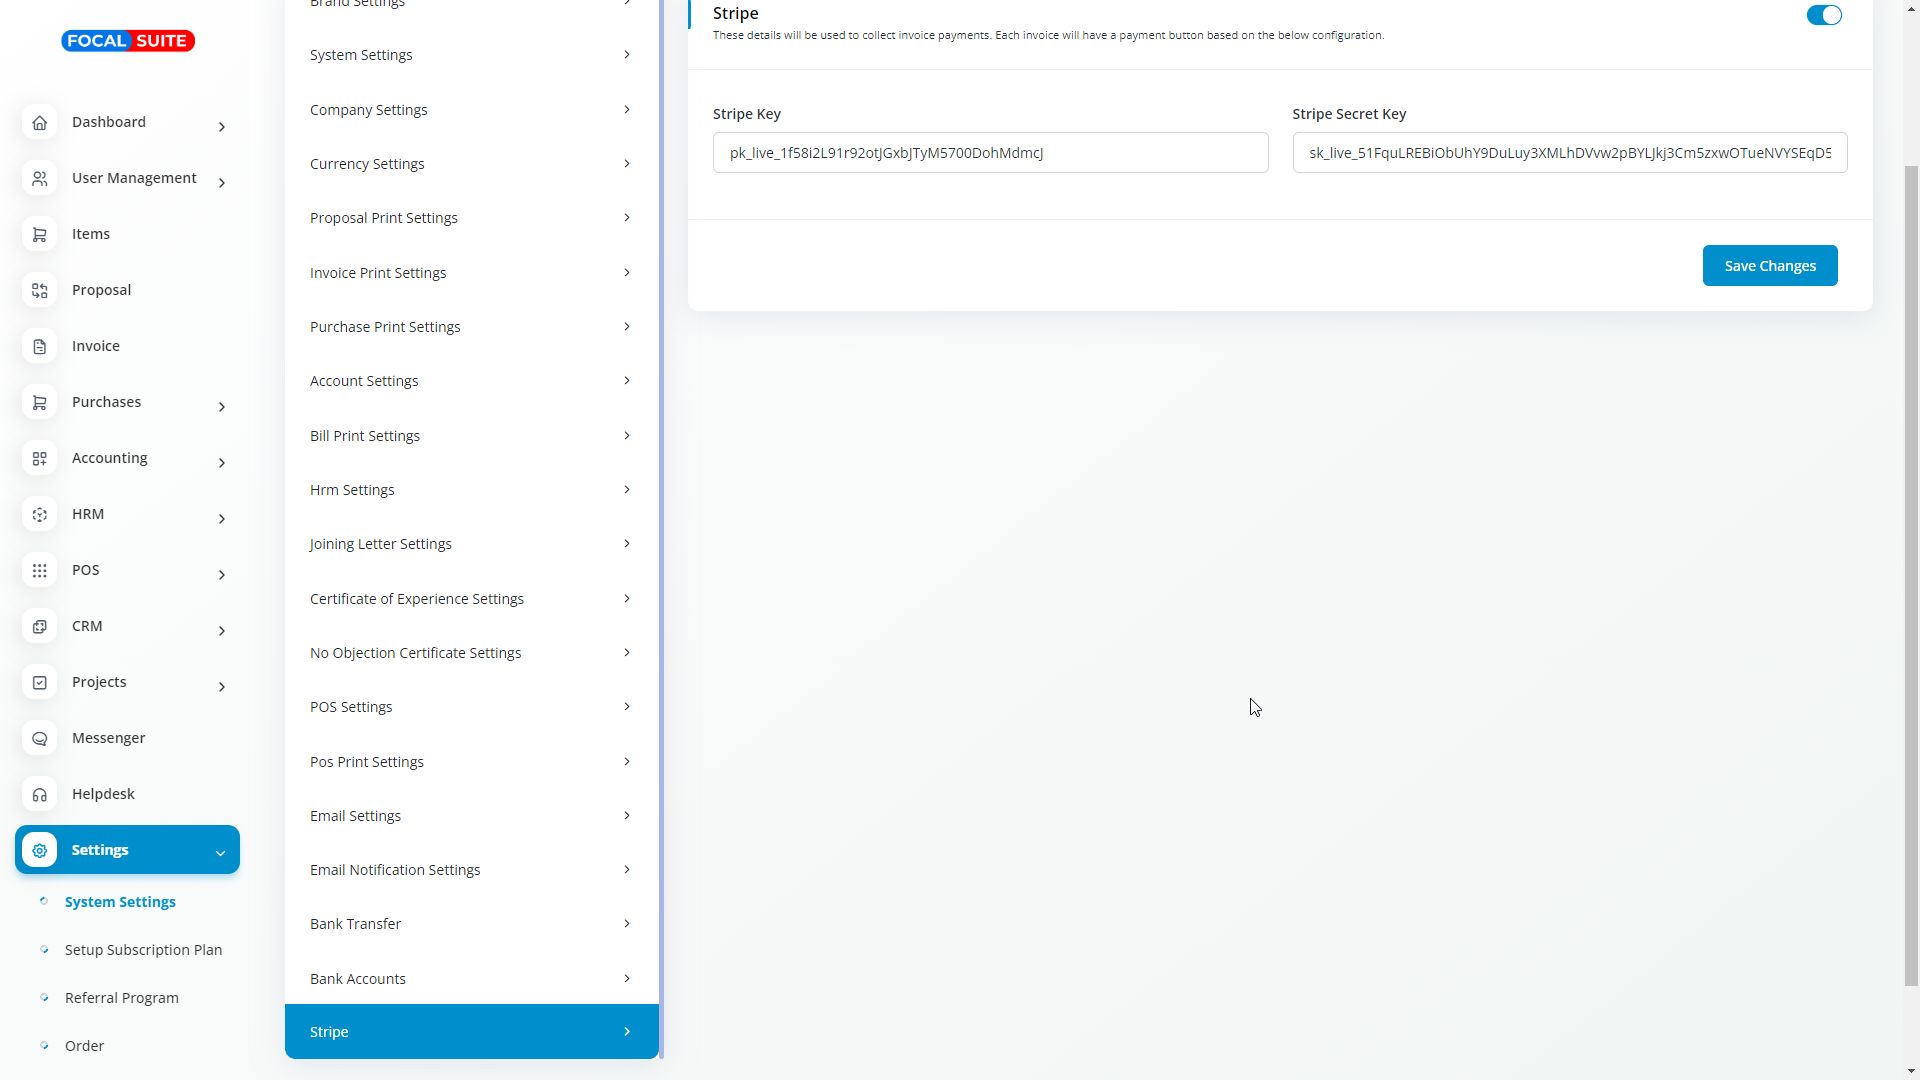Disable the Stripe payment toggle
This screenshot has height=1080, width=1920.
tap(1823, 15)
